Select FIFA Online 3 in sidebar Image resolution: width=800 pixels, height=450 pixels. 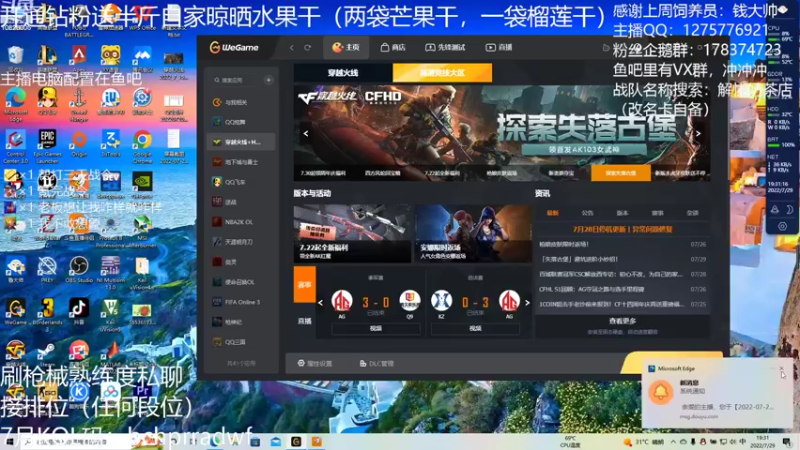pos(241,302)
